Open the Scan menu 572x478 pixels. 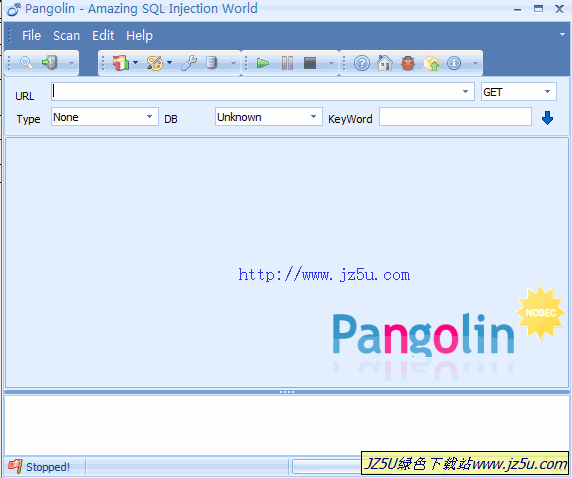coord(66,36)
